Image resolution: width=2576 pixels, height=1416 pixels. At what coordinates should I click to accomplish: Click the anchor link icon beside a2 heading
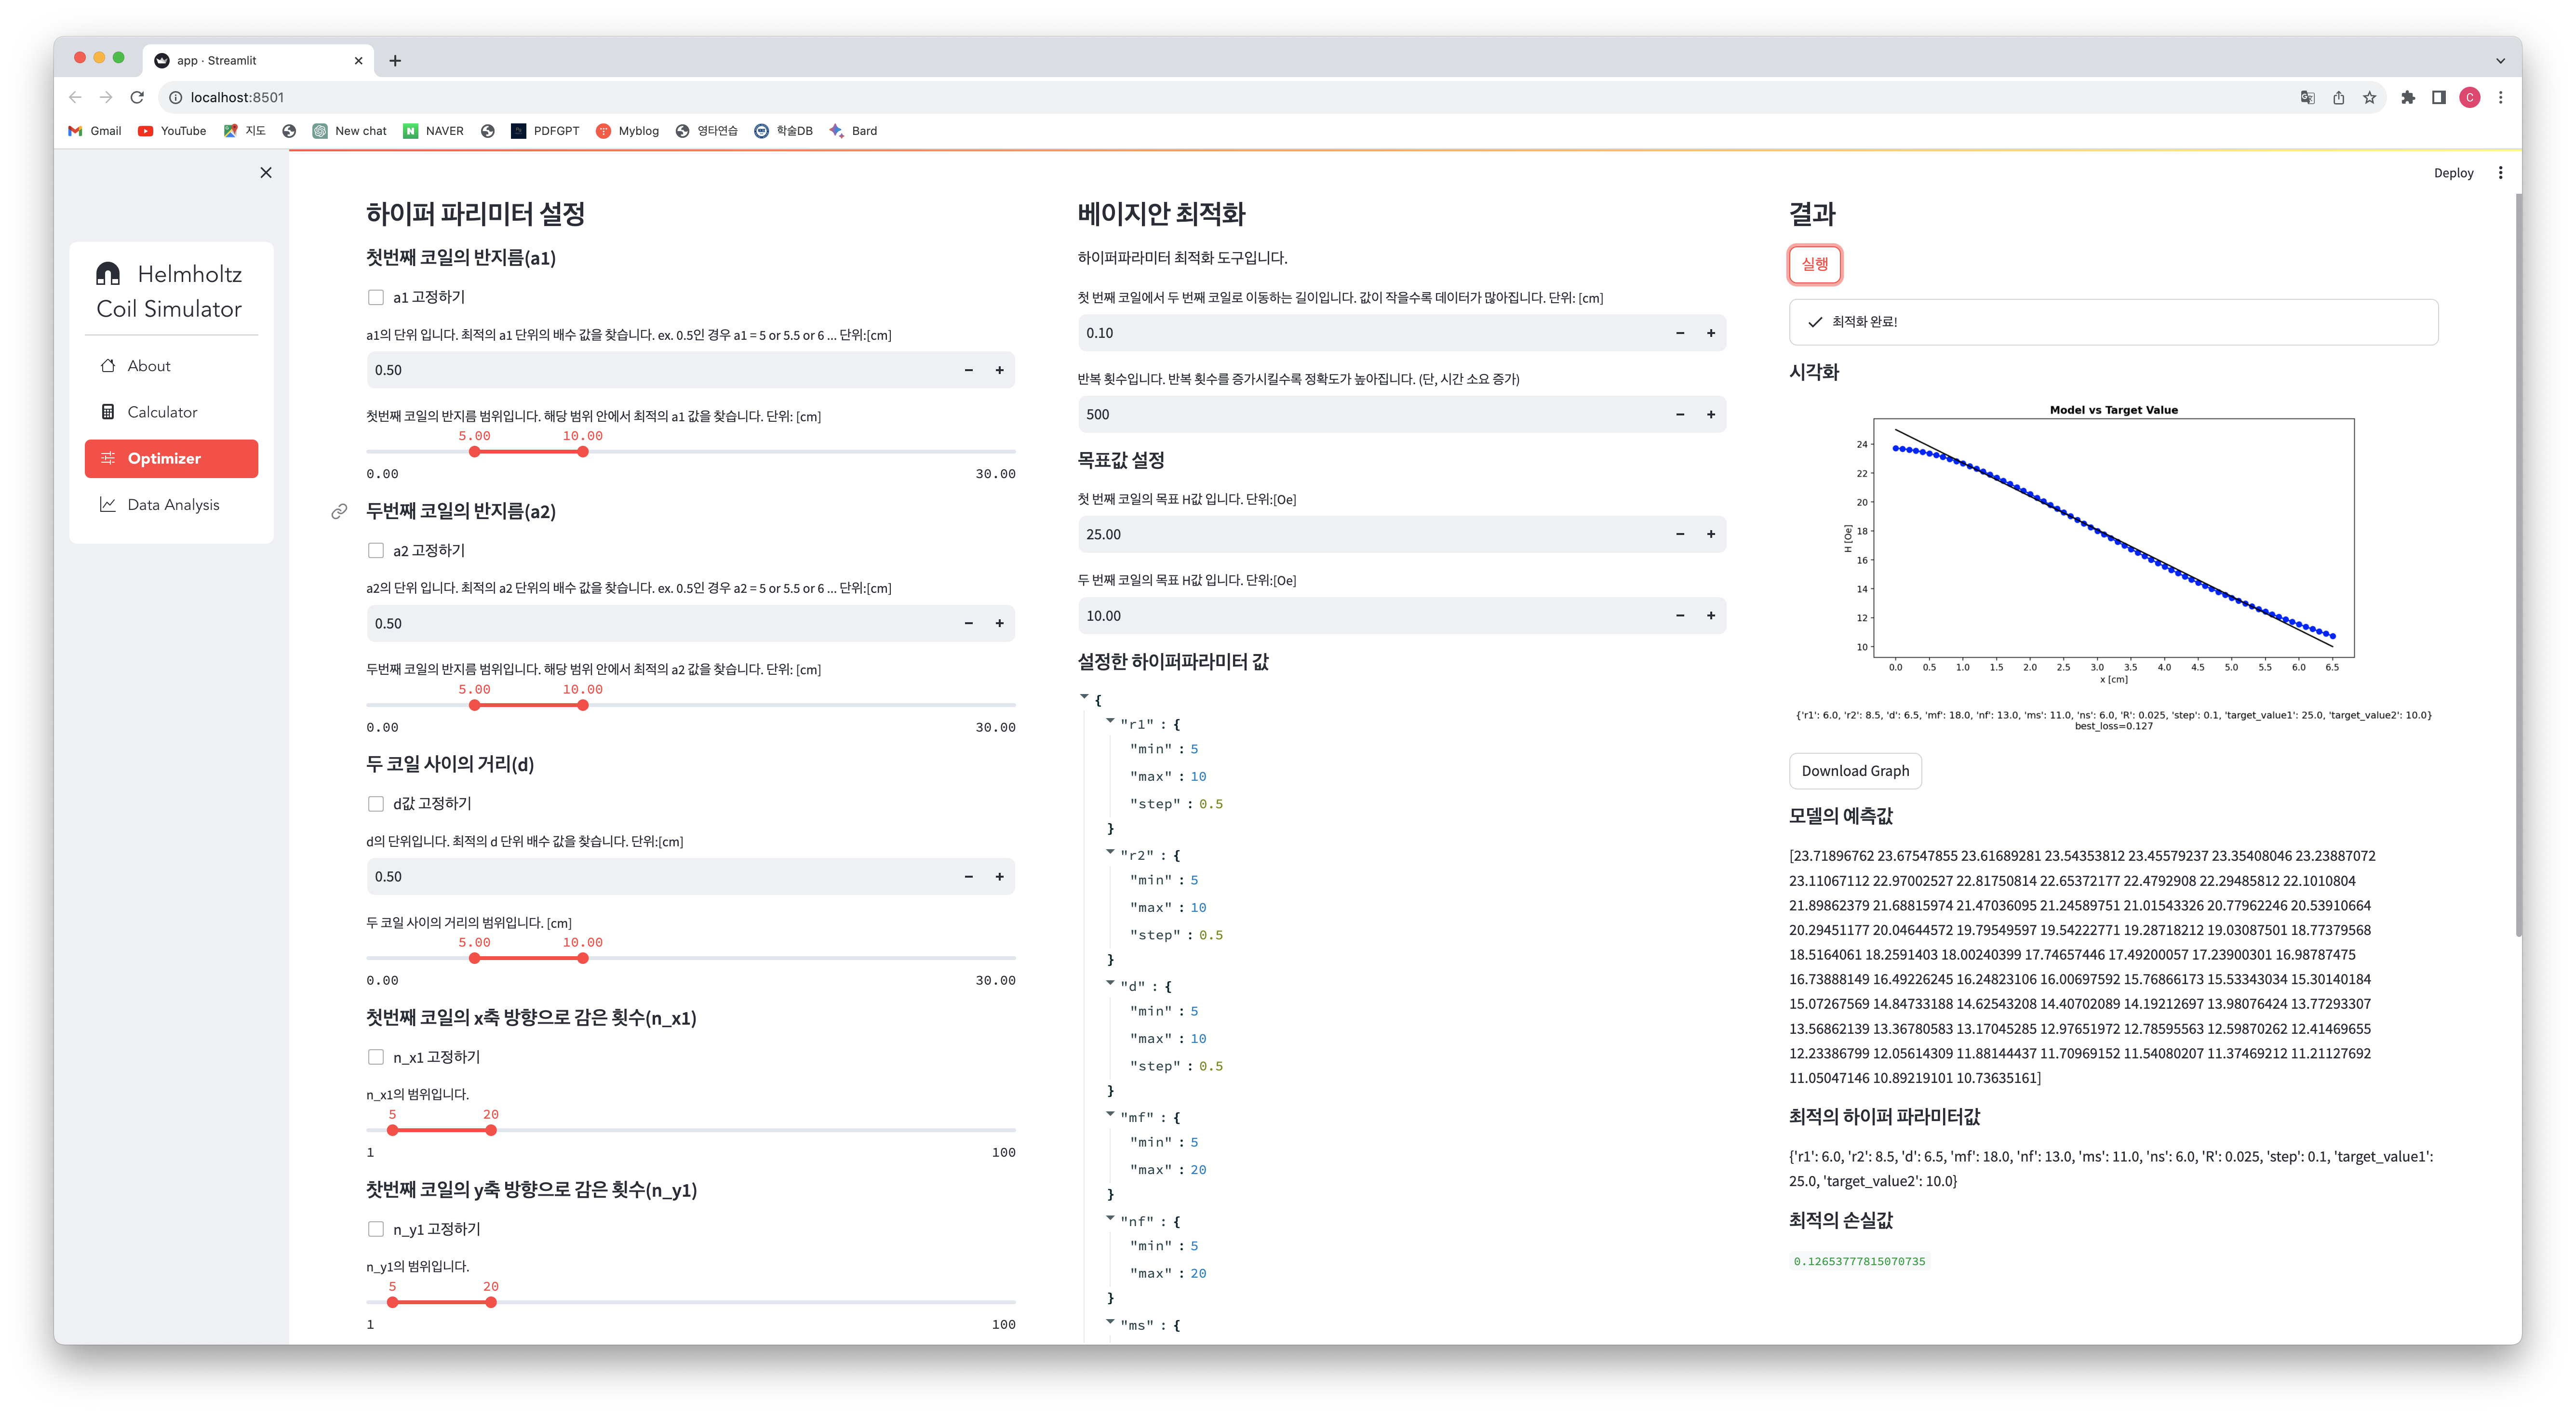pos(339,512)
